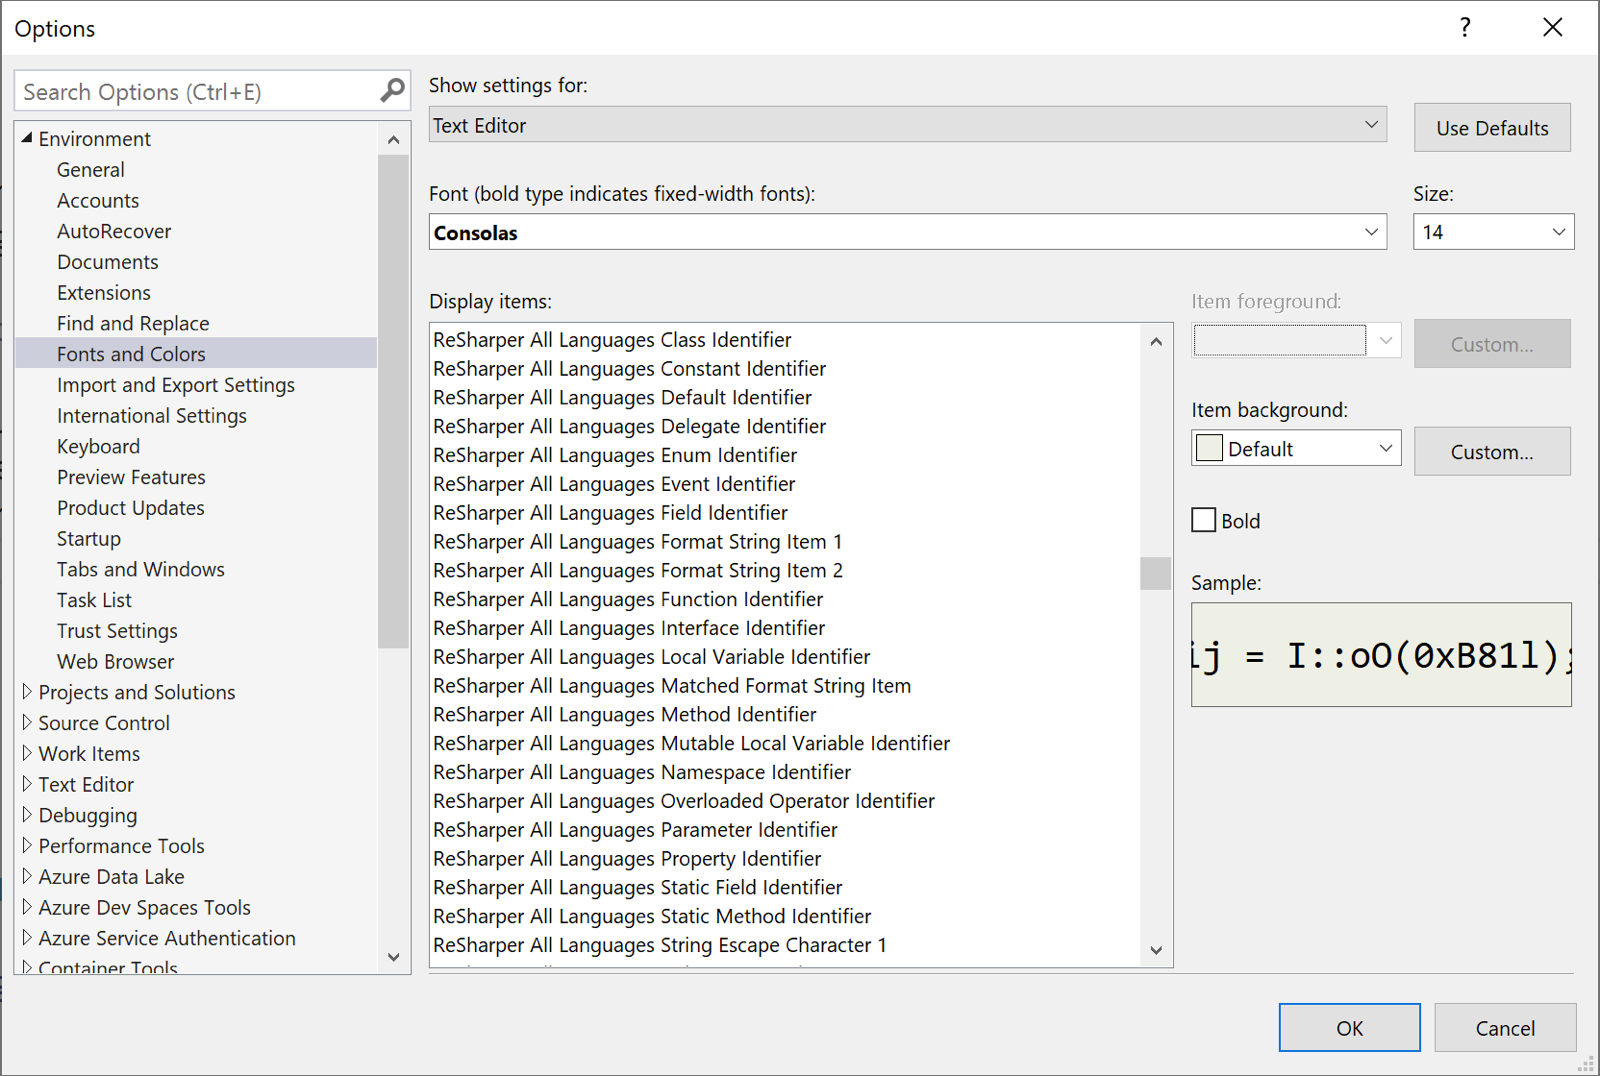The height and width of the screenshot is (1076, 1600).
Task: Expand the Azure Dev Spaces Tools node
Action: [27, 907]
